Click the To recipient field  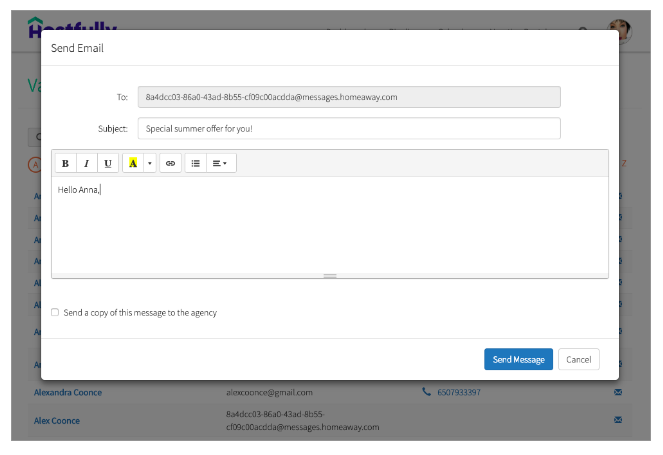click(x=349, y=97)
